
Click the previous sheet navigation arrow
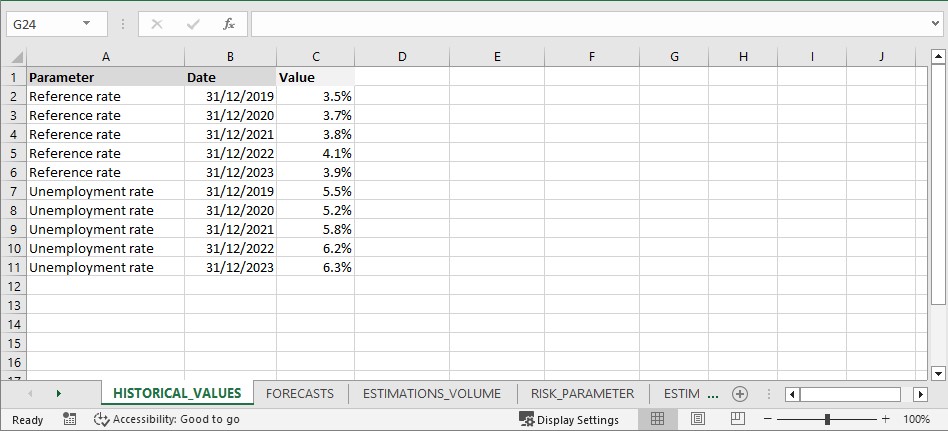point(30,394)
